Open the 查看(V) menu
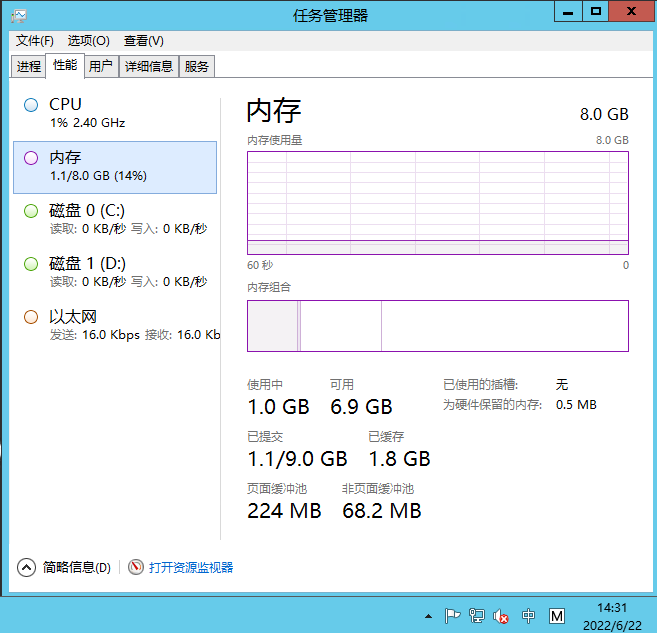 click(143, 41)
